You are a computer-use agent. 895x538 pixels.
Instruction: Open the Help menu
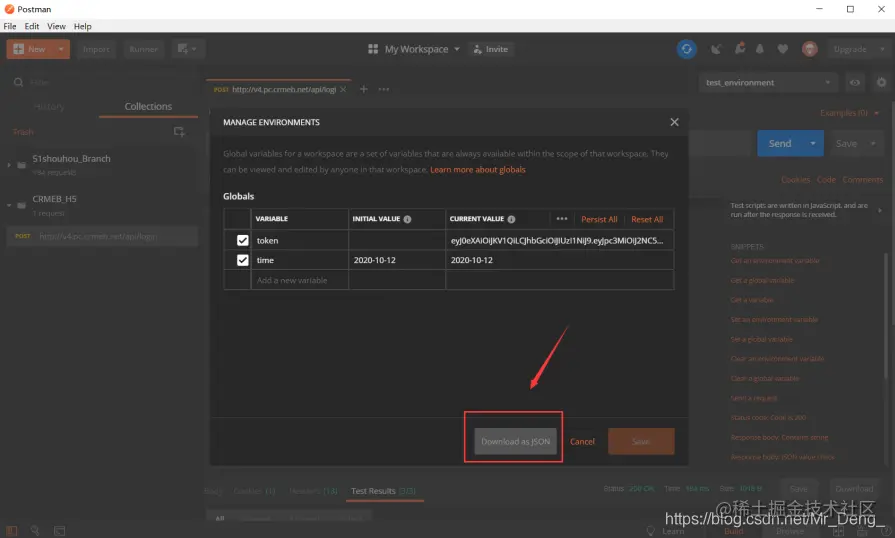pyautogui.click(x=82, y=26)
